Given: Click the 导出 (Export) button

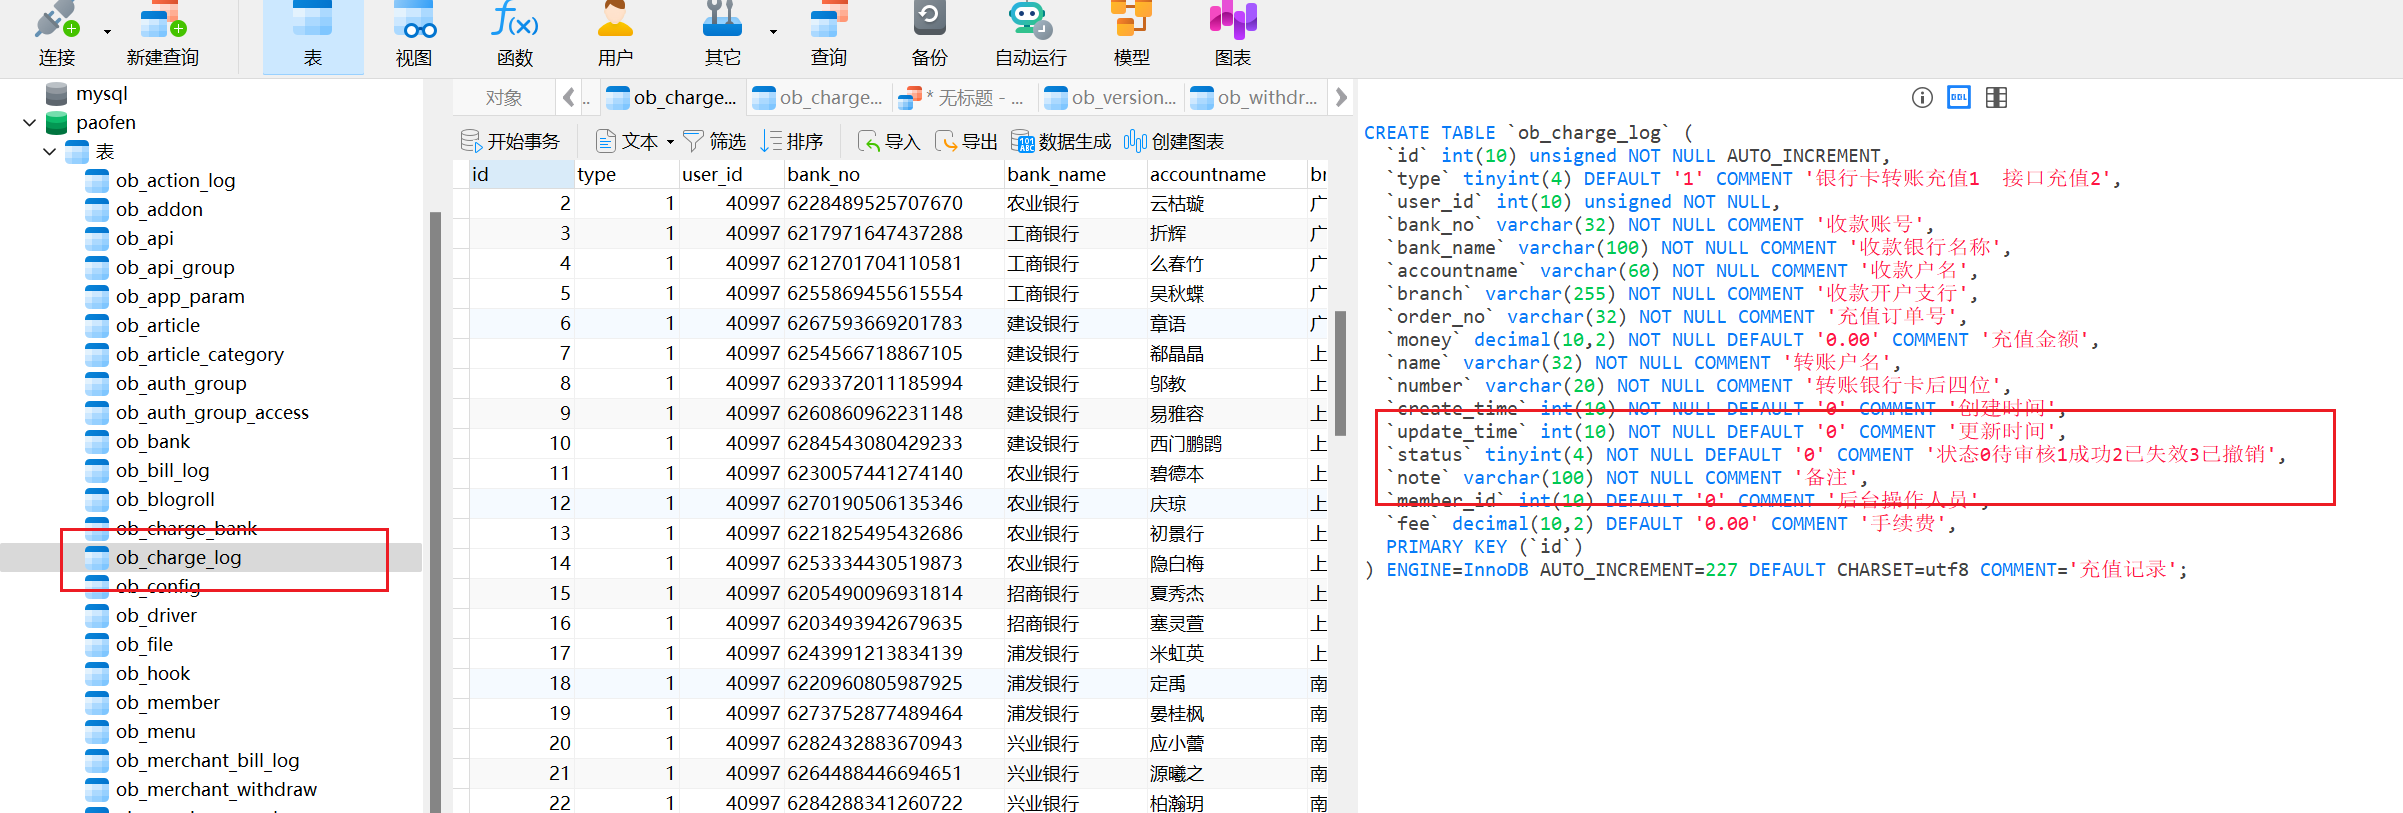Looking at the screenshot, I should click(x=966, y=142).
